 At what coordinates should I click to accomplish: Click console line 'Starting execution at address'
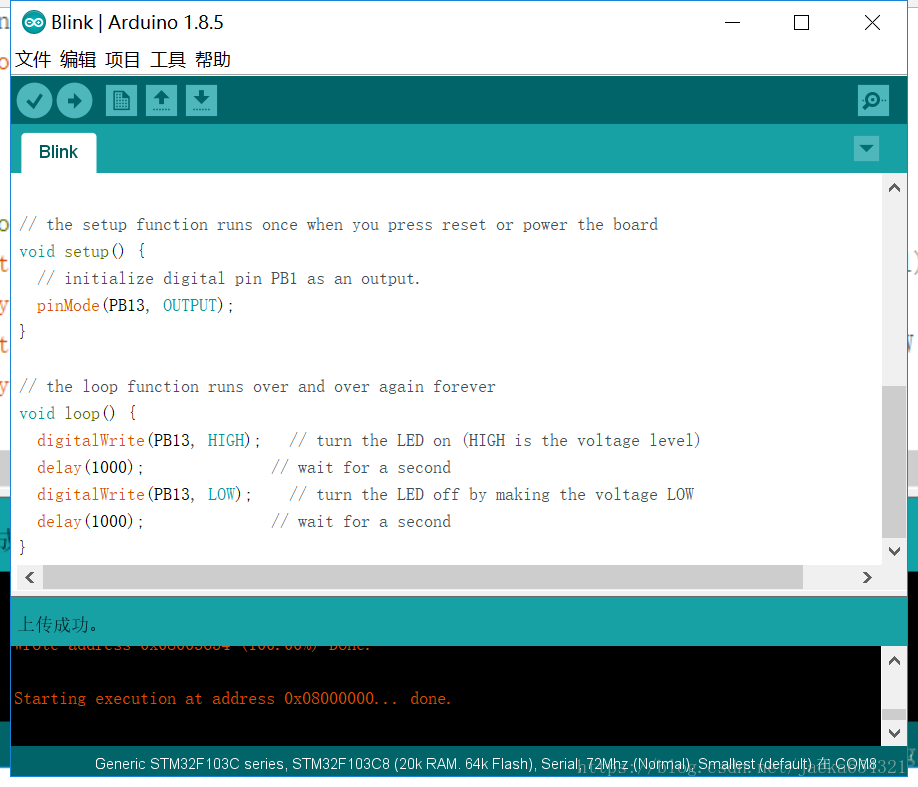pos(232,699)
